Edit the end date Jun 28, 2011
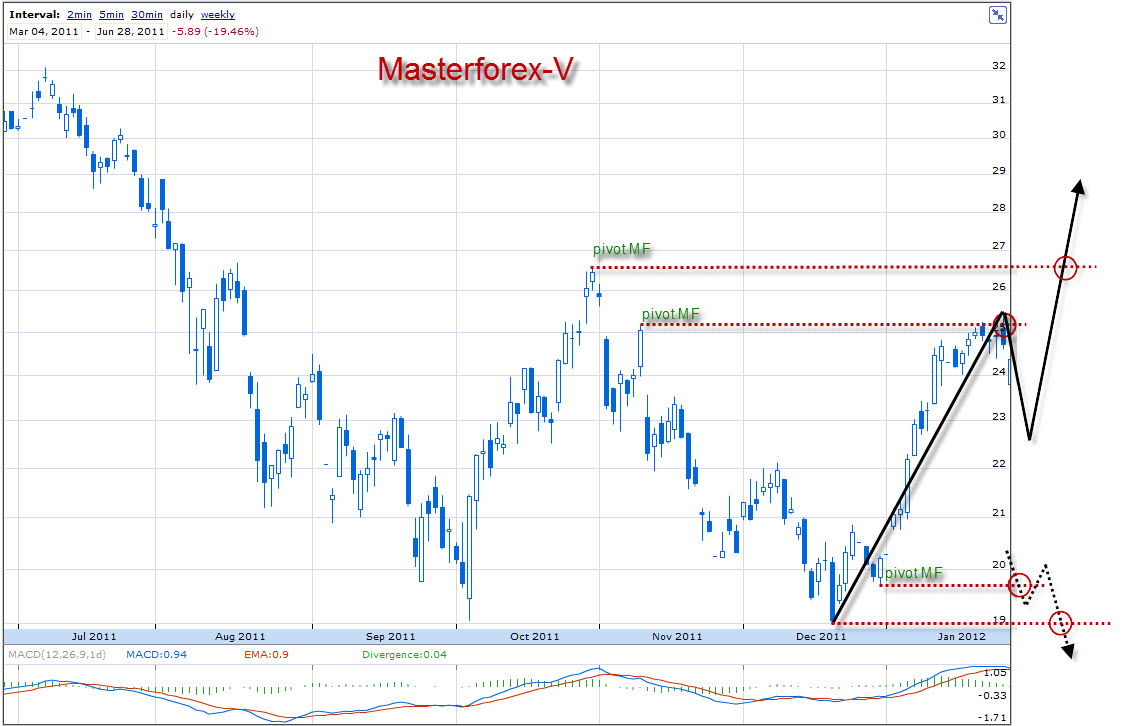 [x=130, y=31]
